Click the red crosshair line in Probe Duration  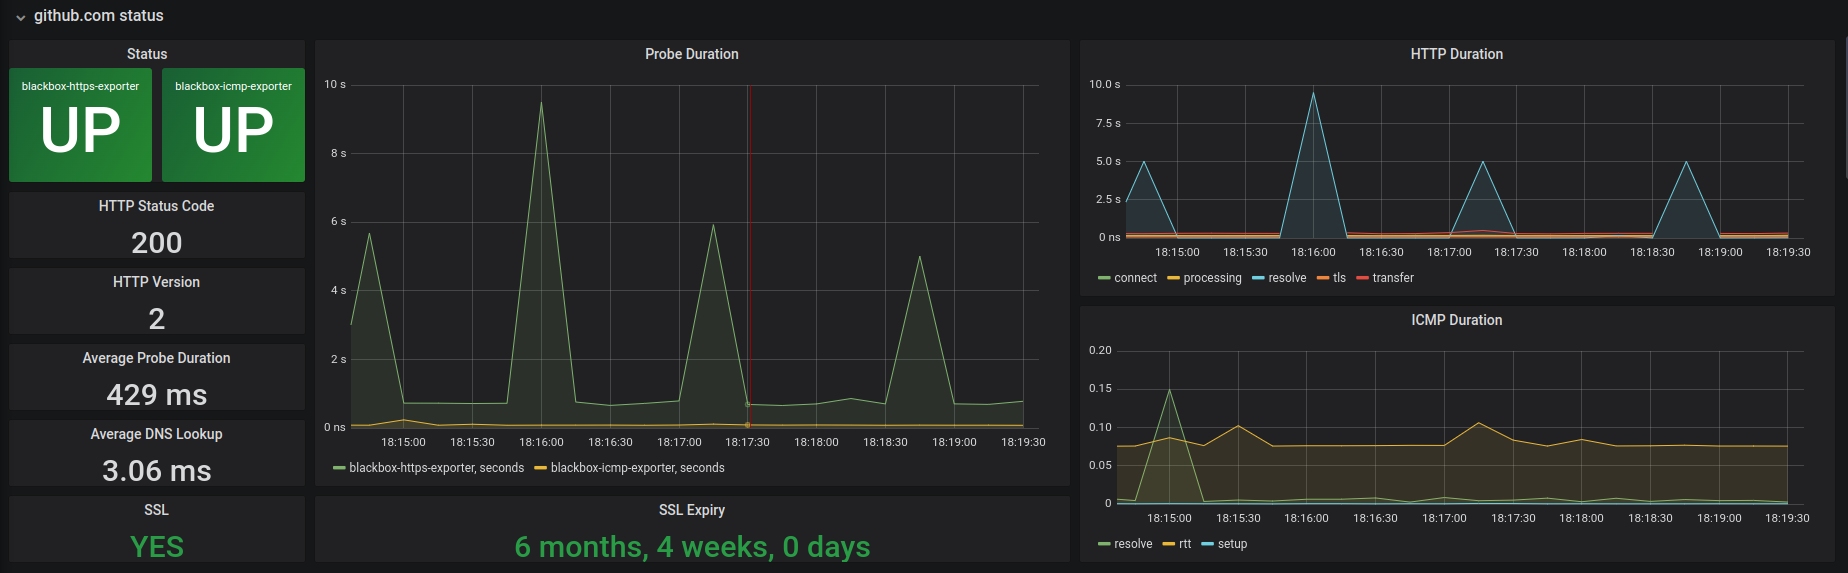748,255
